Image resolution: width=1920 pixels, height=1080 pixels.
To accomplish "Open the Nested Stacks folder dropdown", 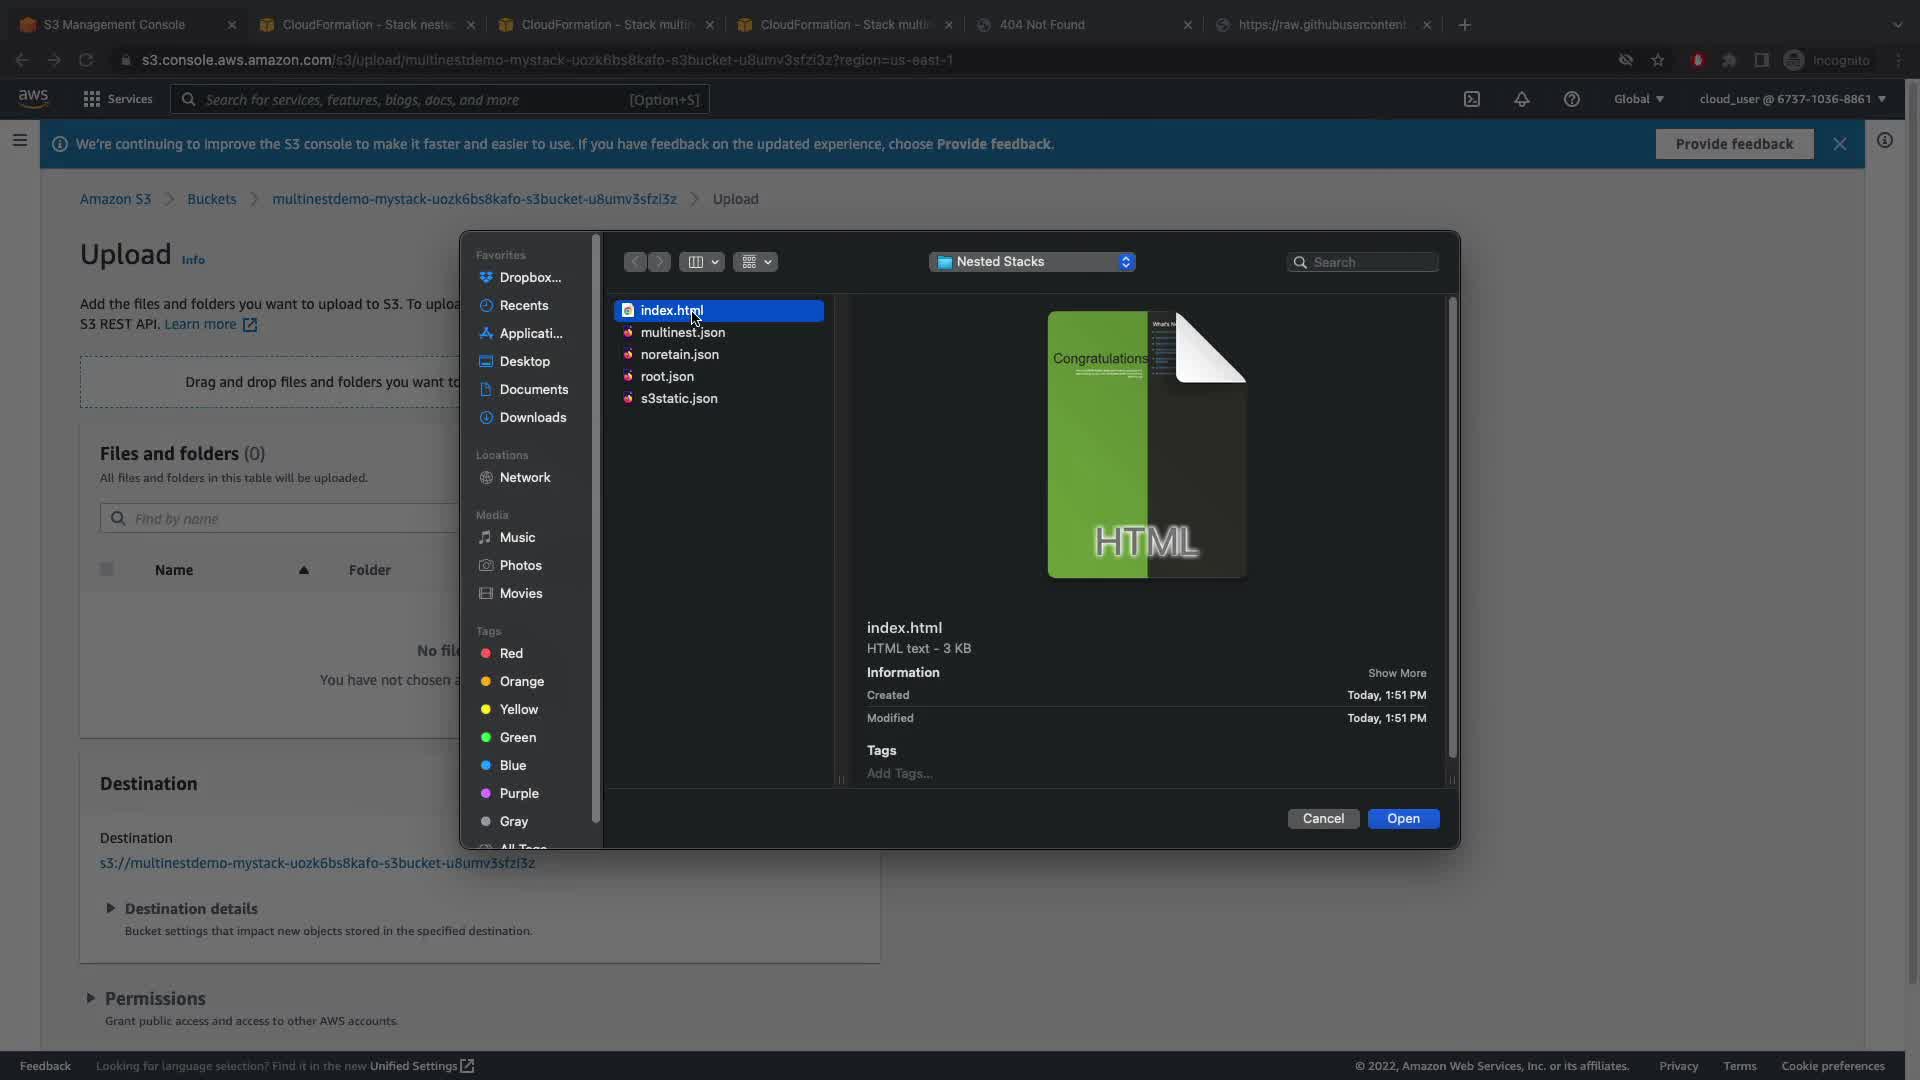I will click(x=1032, y=262).
